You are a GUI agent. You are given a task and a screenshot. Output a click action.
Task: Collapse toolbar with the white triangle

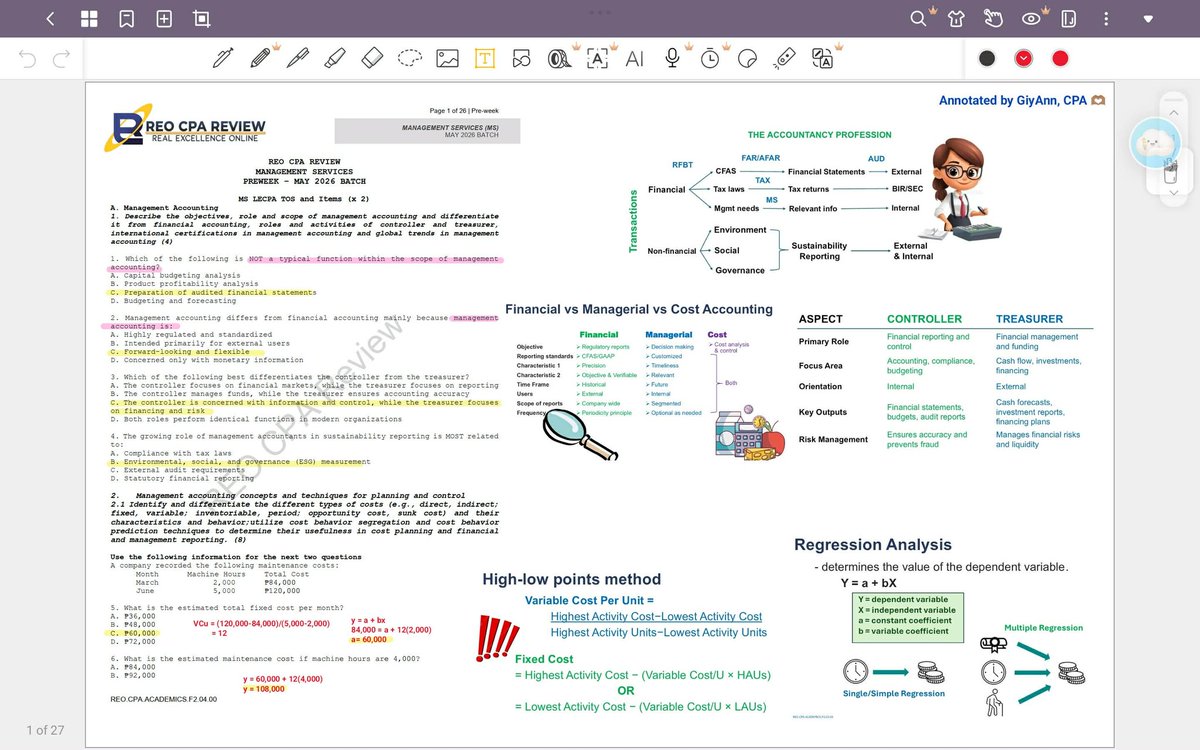click(x=1149, y=19)
